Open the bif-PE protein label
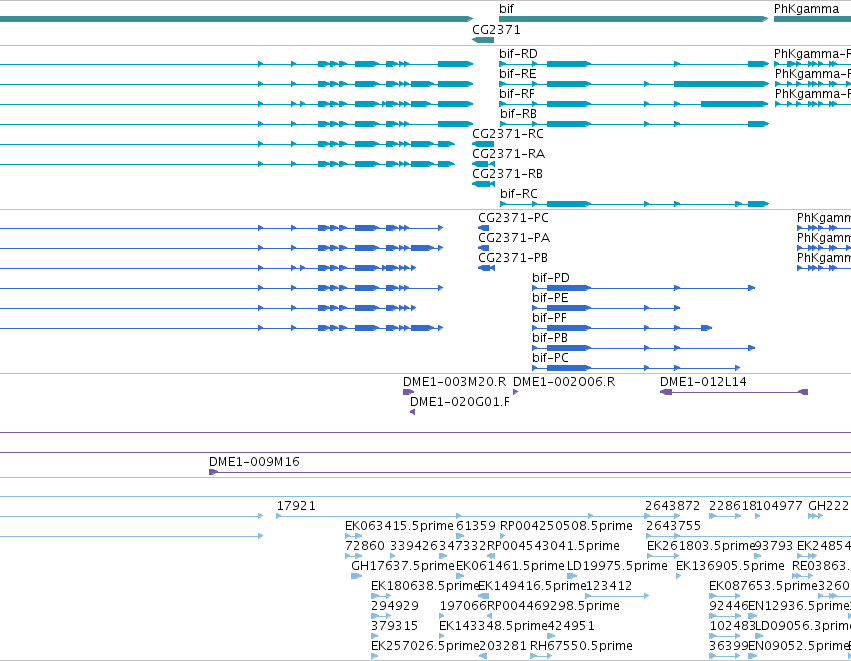The height and width of the screenshot is (661, 851). tap(550, 298)
